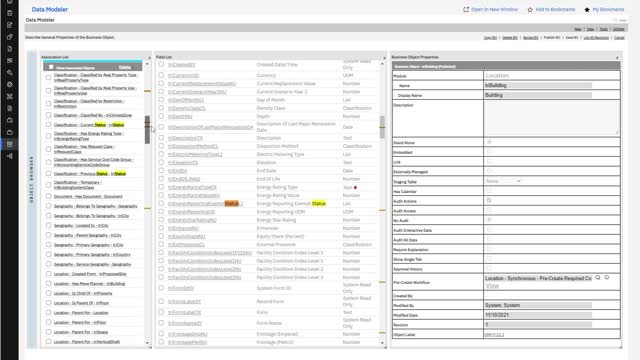Click the Save BO action

572,38
